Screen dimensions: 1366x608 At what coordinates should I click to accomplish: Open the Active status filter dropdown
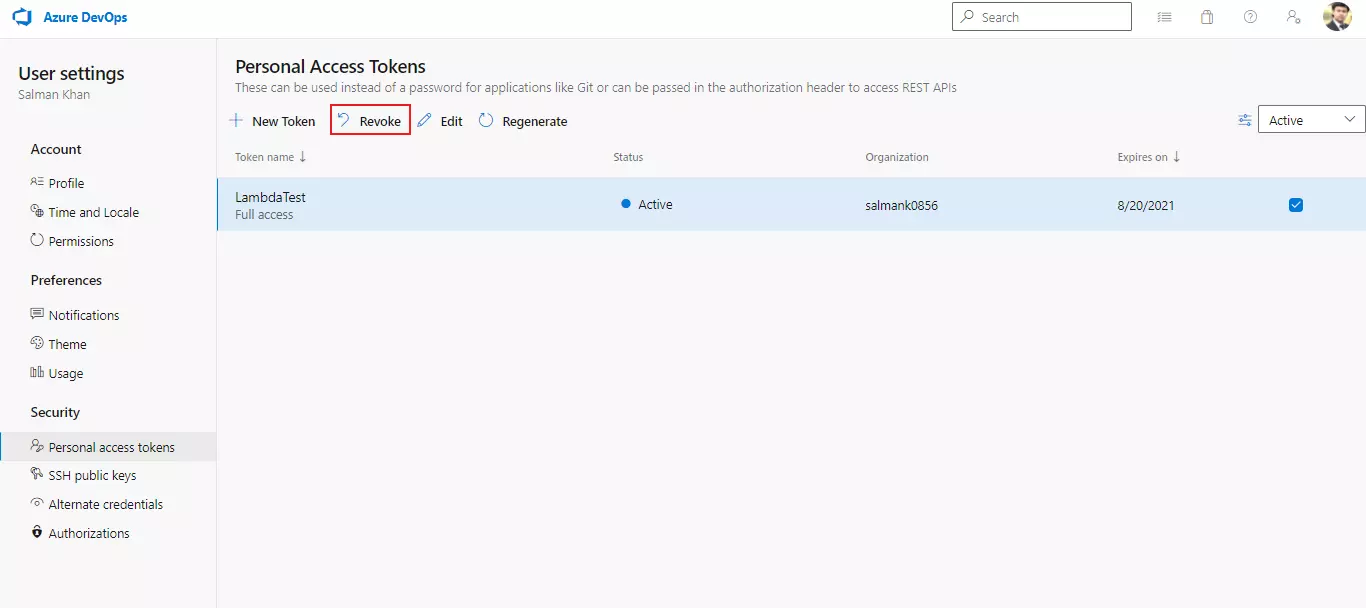pos(1311,119)
